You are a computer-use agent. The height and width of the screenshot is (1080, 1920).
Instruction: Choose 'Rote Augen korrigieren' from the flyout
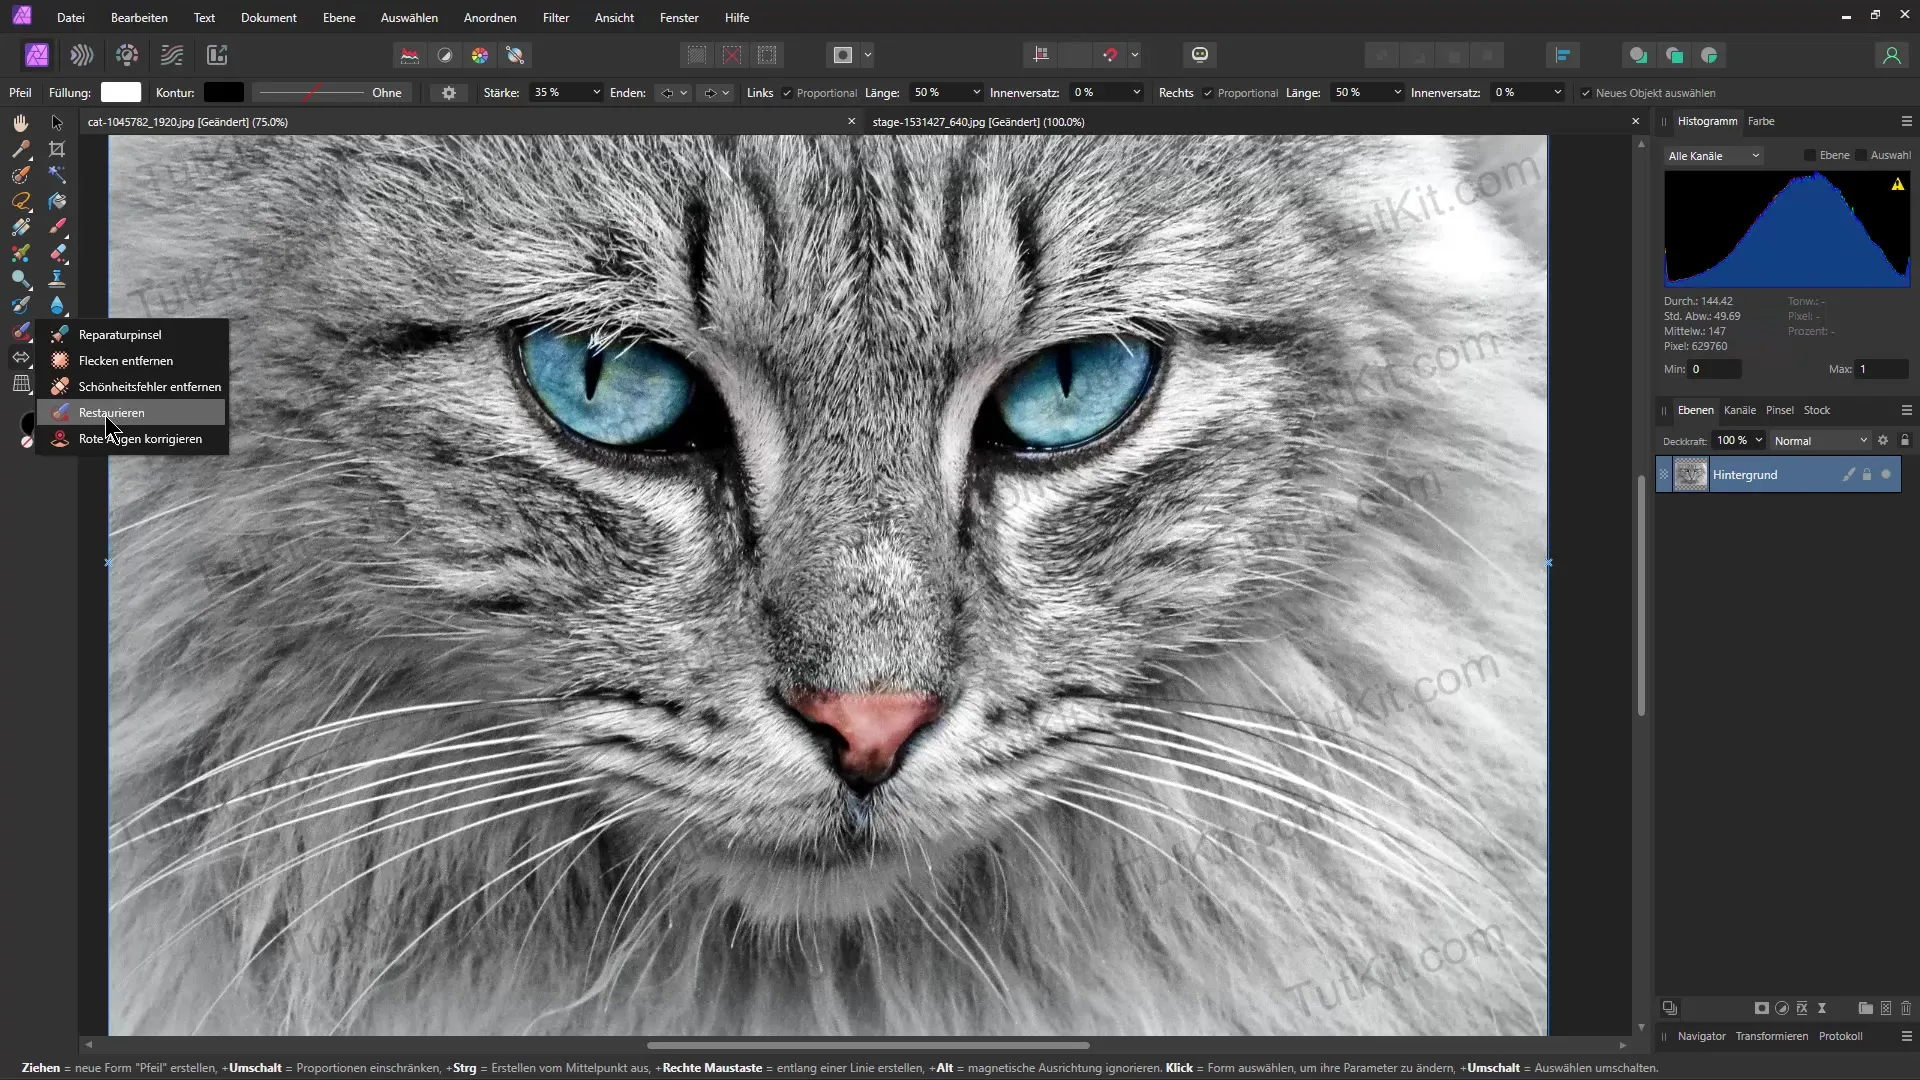[132, 439]
